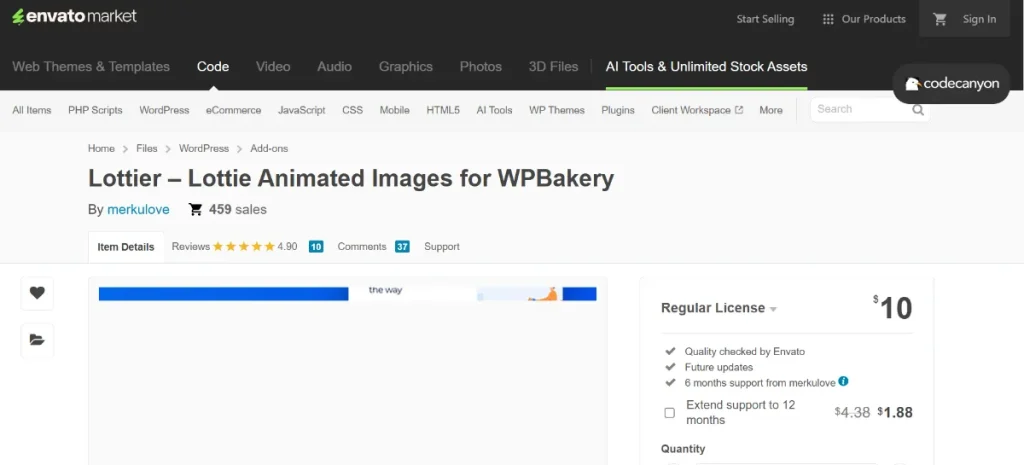Click the sales cart icon

pyautogui.click(x=195, y=210)
